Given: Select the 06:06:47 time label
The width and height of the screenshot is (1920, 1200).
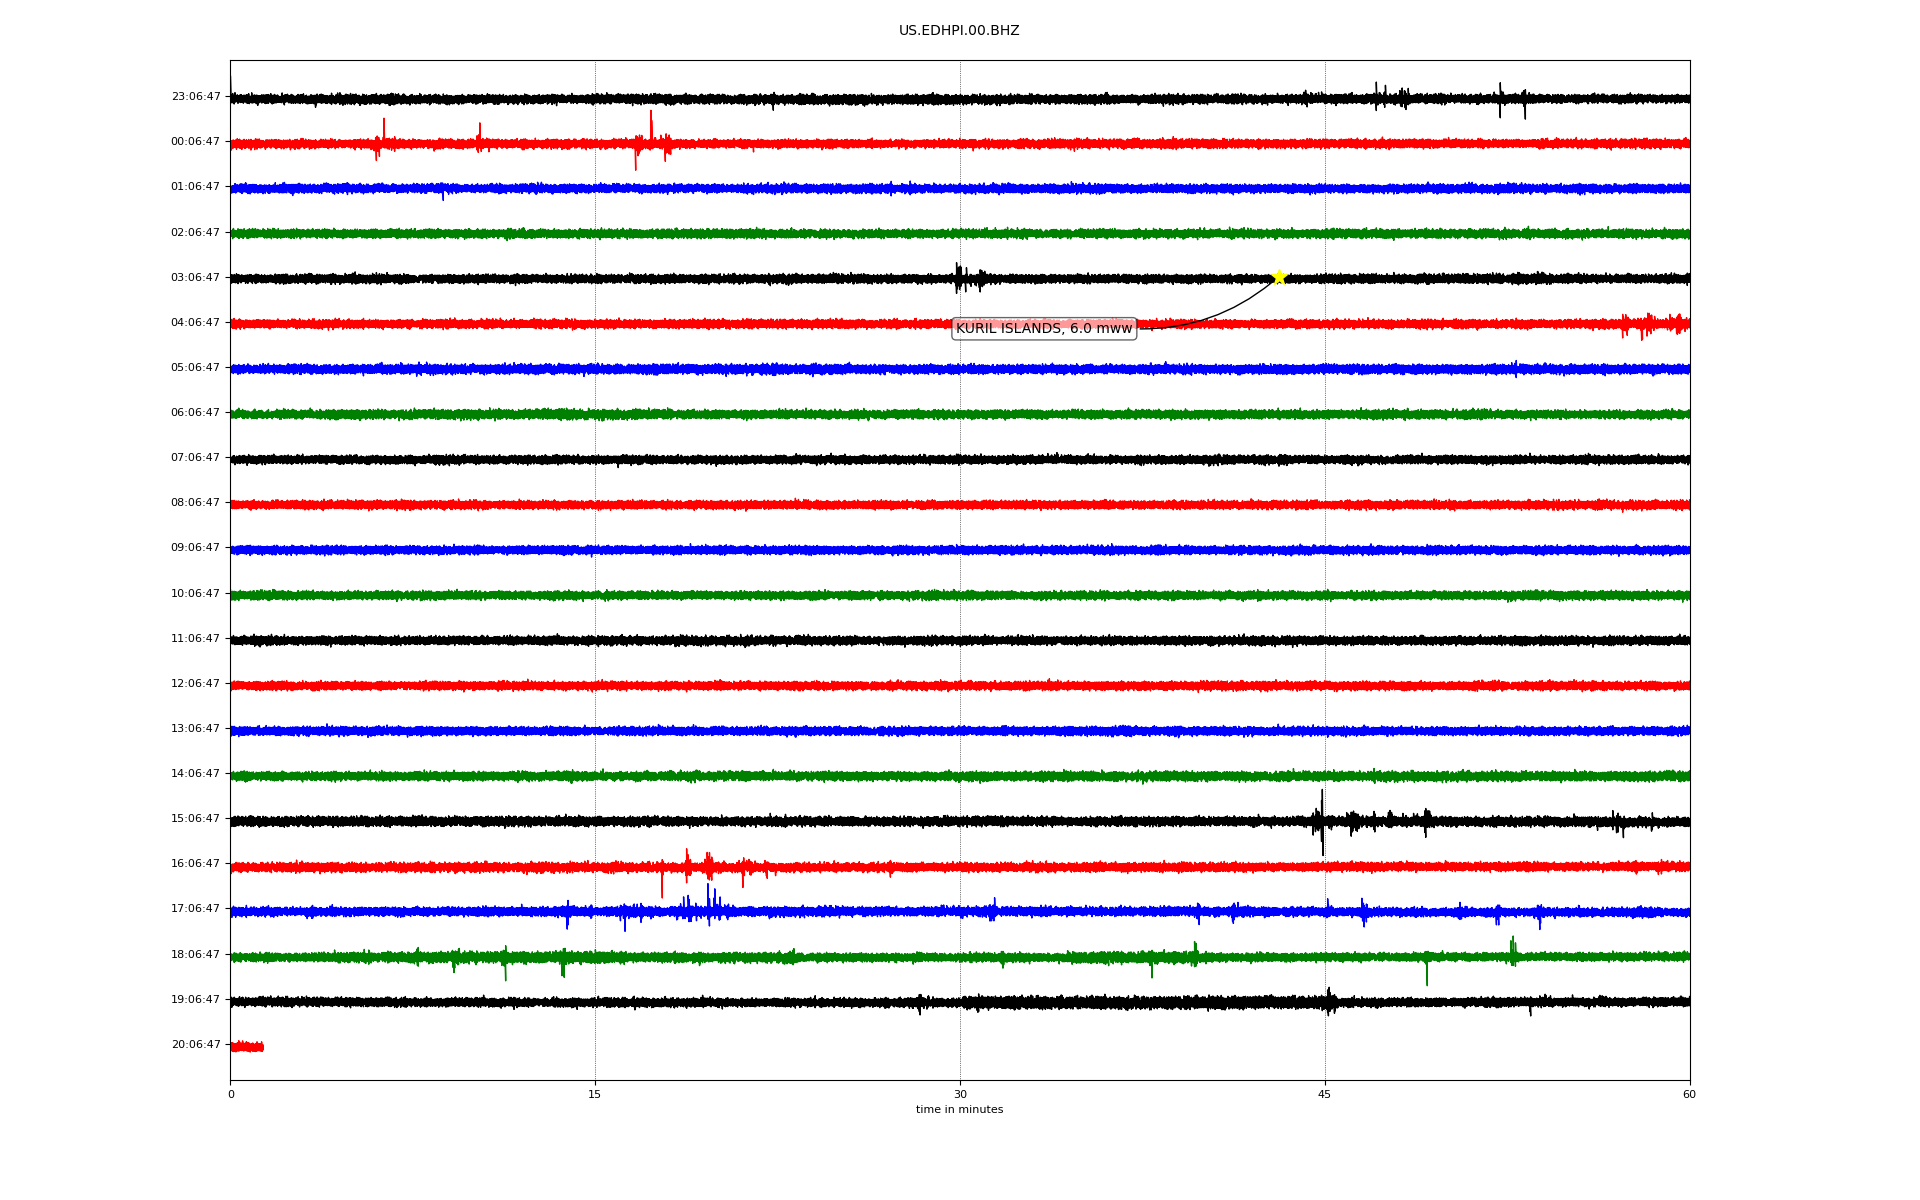Looking at the screenshot, I should [196, 413].
